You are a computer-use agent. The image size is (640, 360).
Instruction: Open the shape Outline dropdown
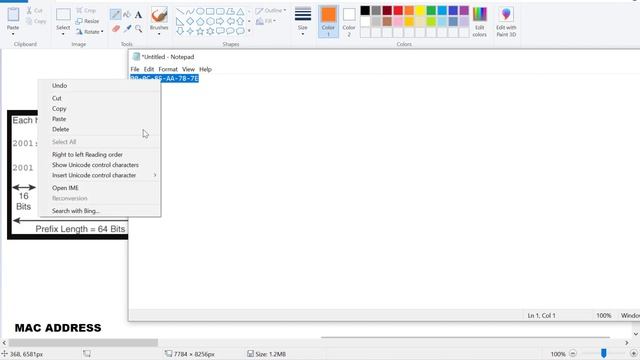point(271,11)
